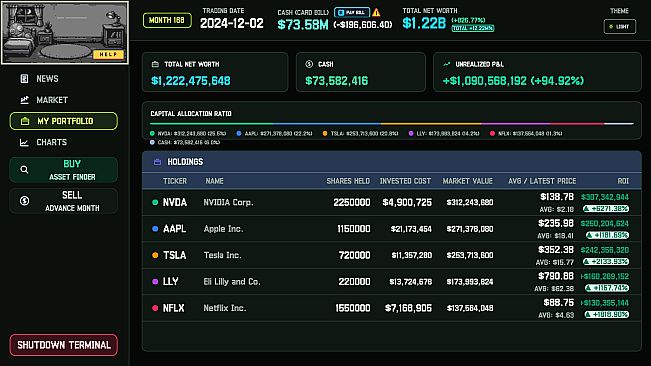Click the blue dot beside AAPL ticker
The image size is (651, 366).
click(155, 229)
